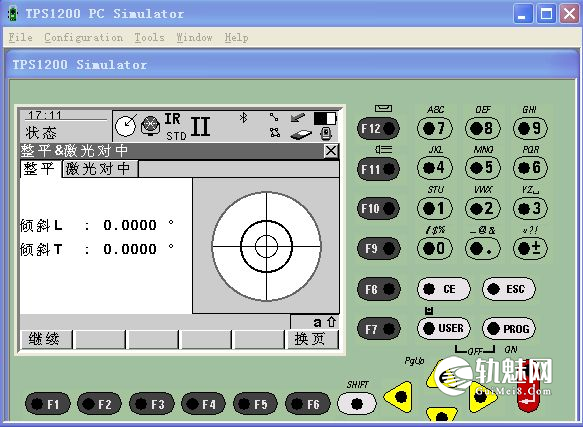
Task: Click the plus/minus sign key
Action: click(530, 248)
